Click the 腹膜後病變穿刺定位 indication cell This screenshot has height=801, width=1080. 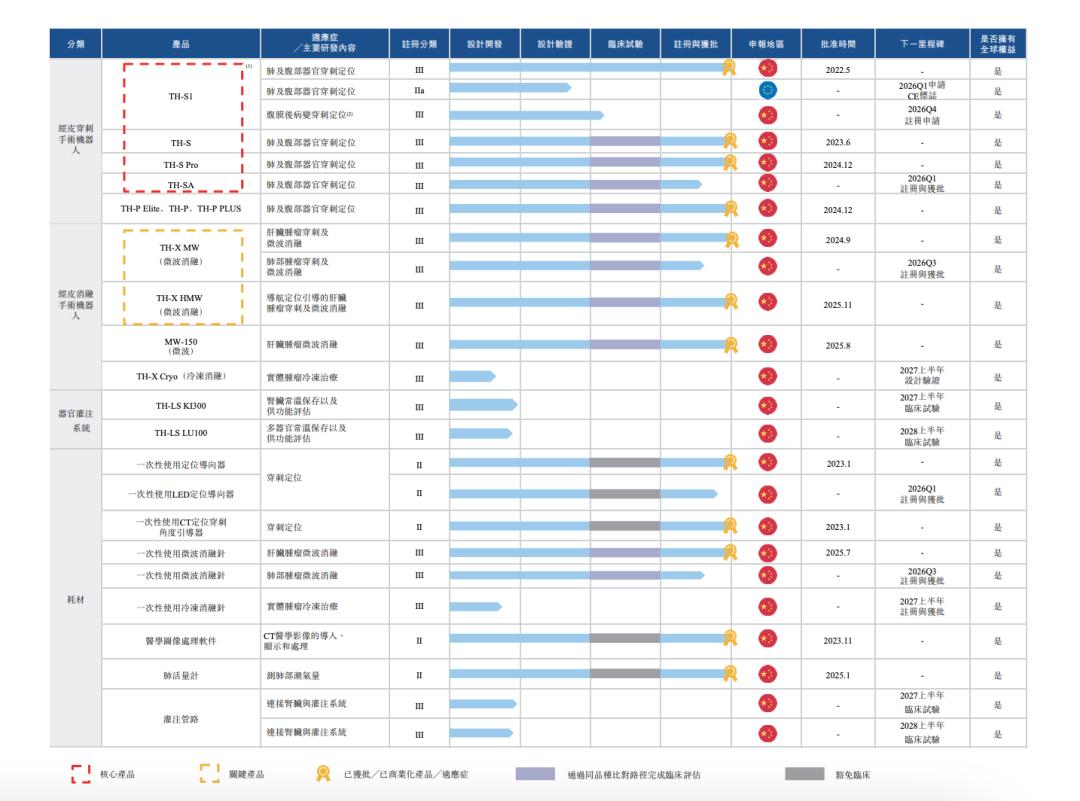pyautogui.click(x=324, y=115)
